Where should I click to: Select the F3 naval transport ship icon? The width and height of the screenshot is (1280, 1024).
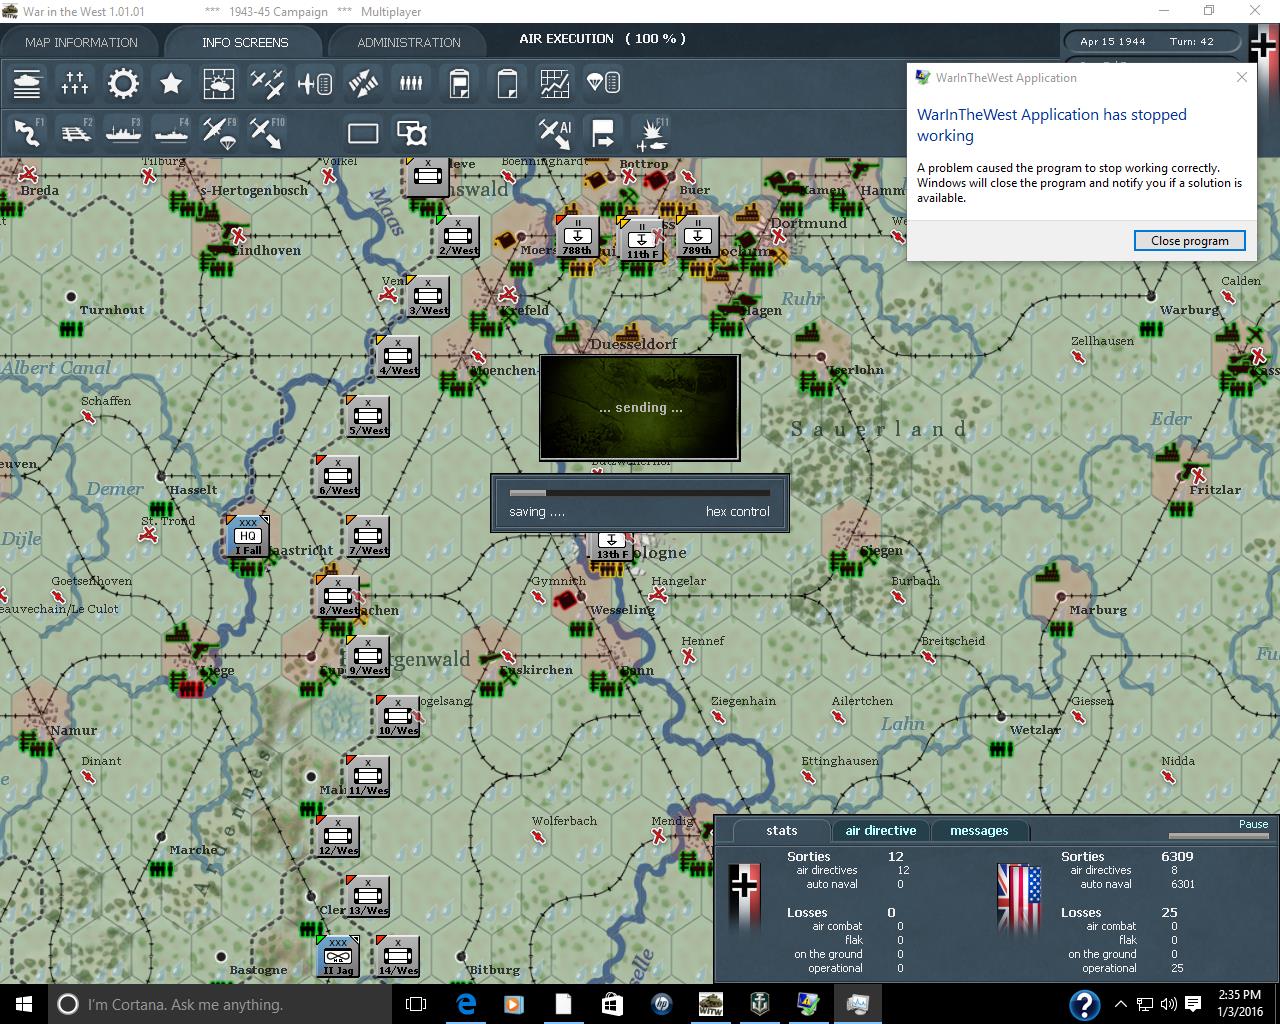123,132
